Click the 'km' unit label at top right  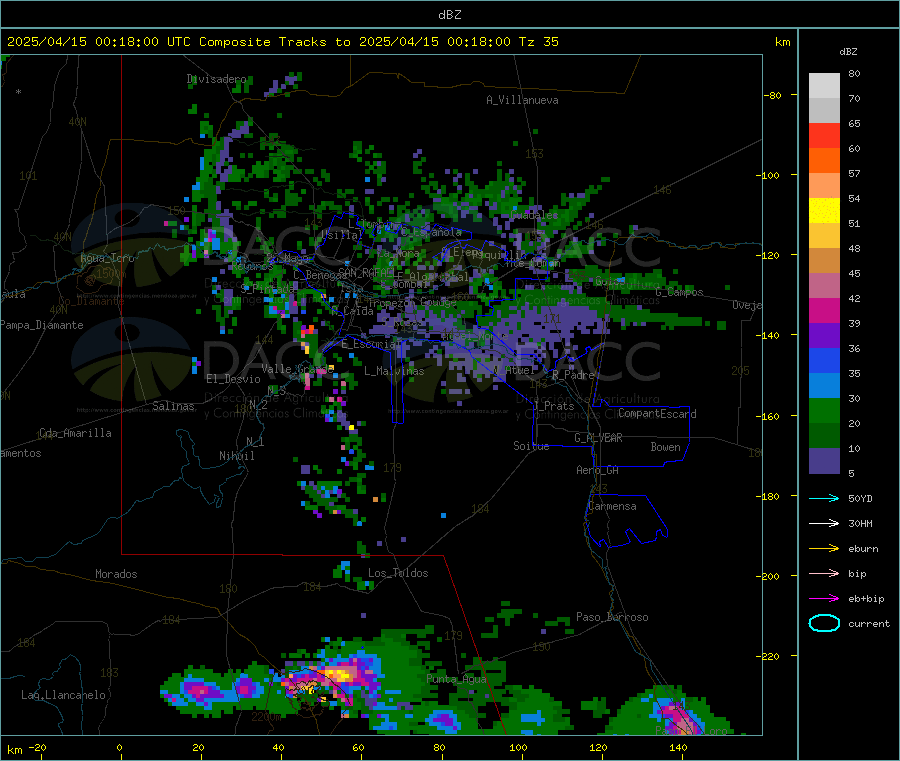coord(782,42)
